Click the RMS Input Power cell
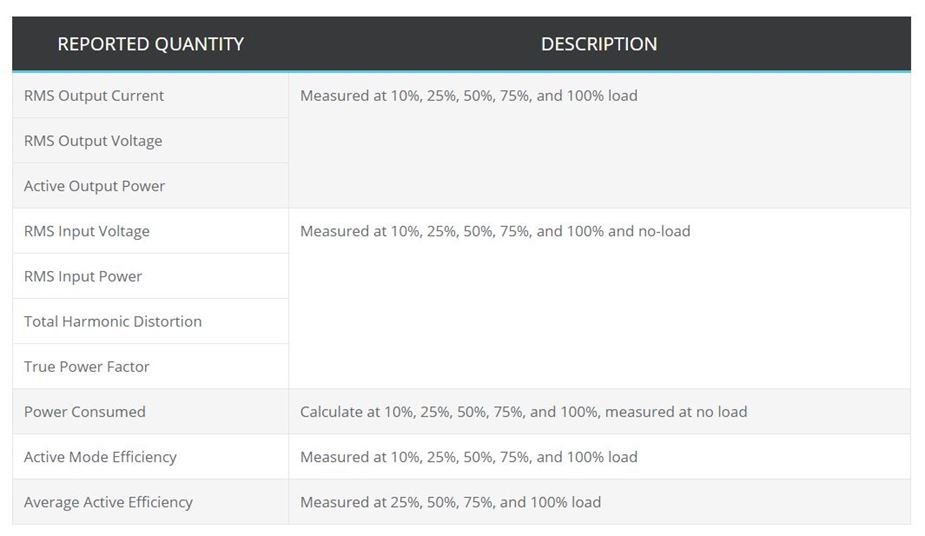The width and height of the screenshot is (925, 536). click(83, 276)
